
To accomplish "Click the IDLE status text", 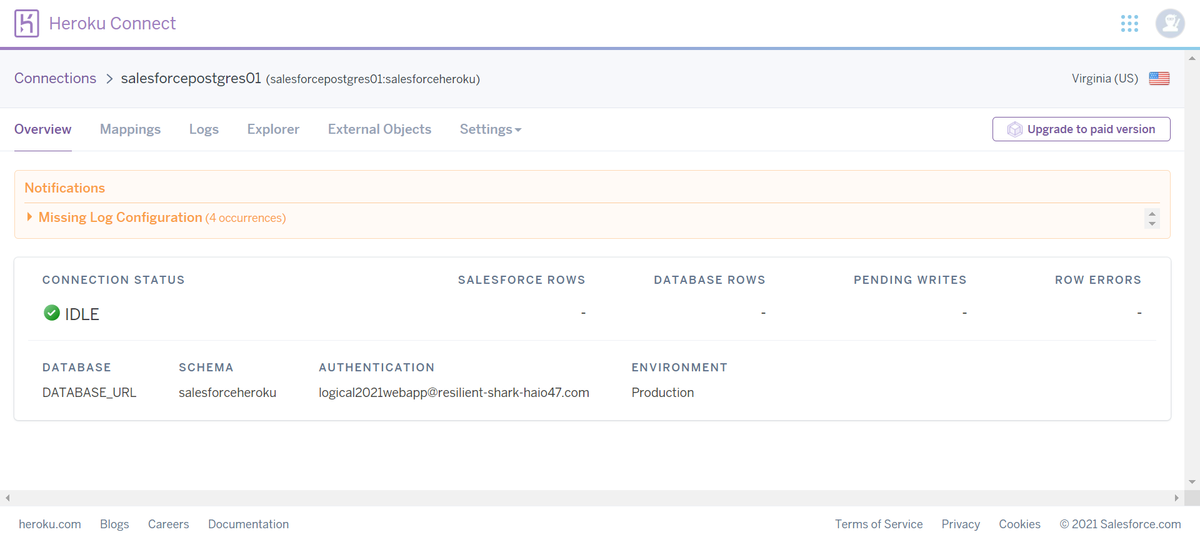I will (x=82, y=314).
